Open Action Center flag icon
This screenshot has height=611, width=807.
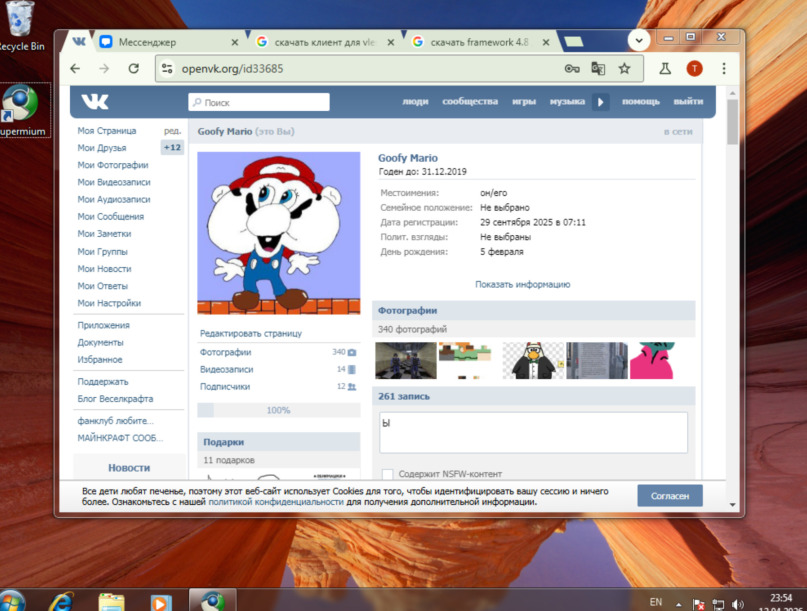(698, 604)
